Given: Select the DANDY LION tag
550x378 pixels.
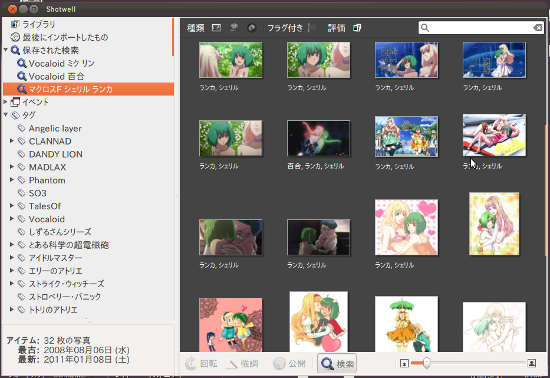Looking at the screenshot, I should 88,154.
